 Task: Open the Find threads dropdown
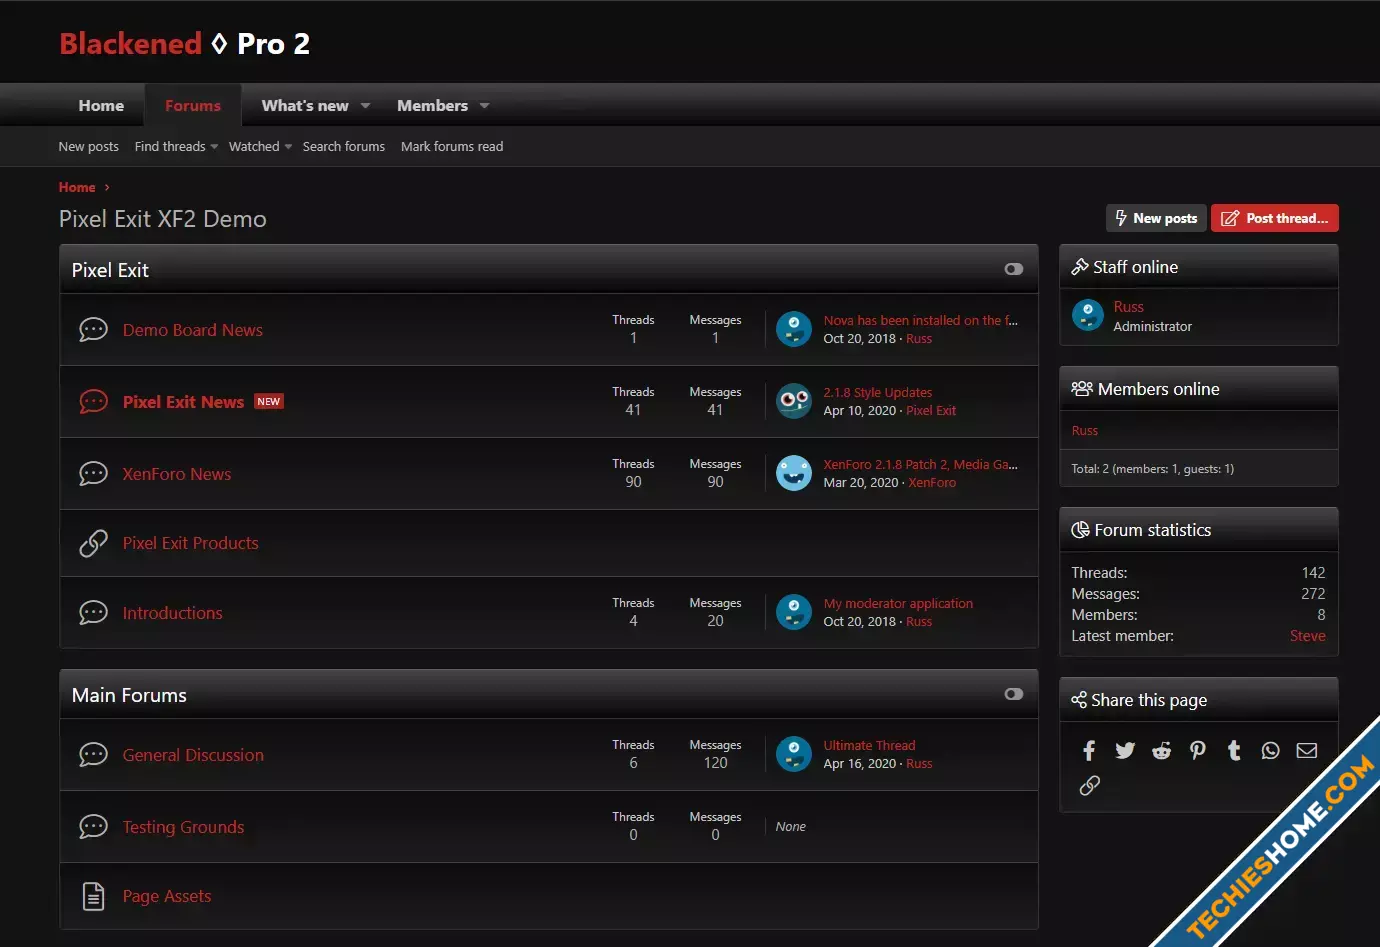[x=176, y=146]
